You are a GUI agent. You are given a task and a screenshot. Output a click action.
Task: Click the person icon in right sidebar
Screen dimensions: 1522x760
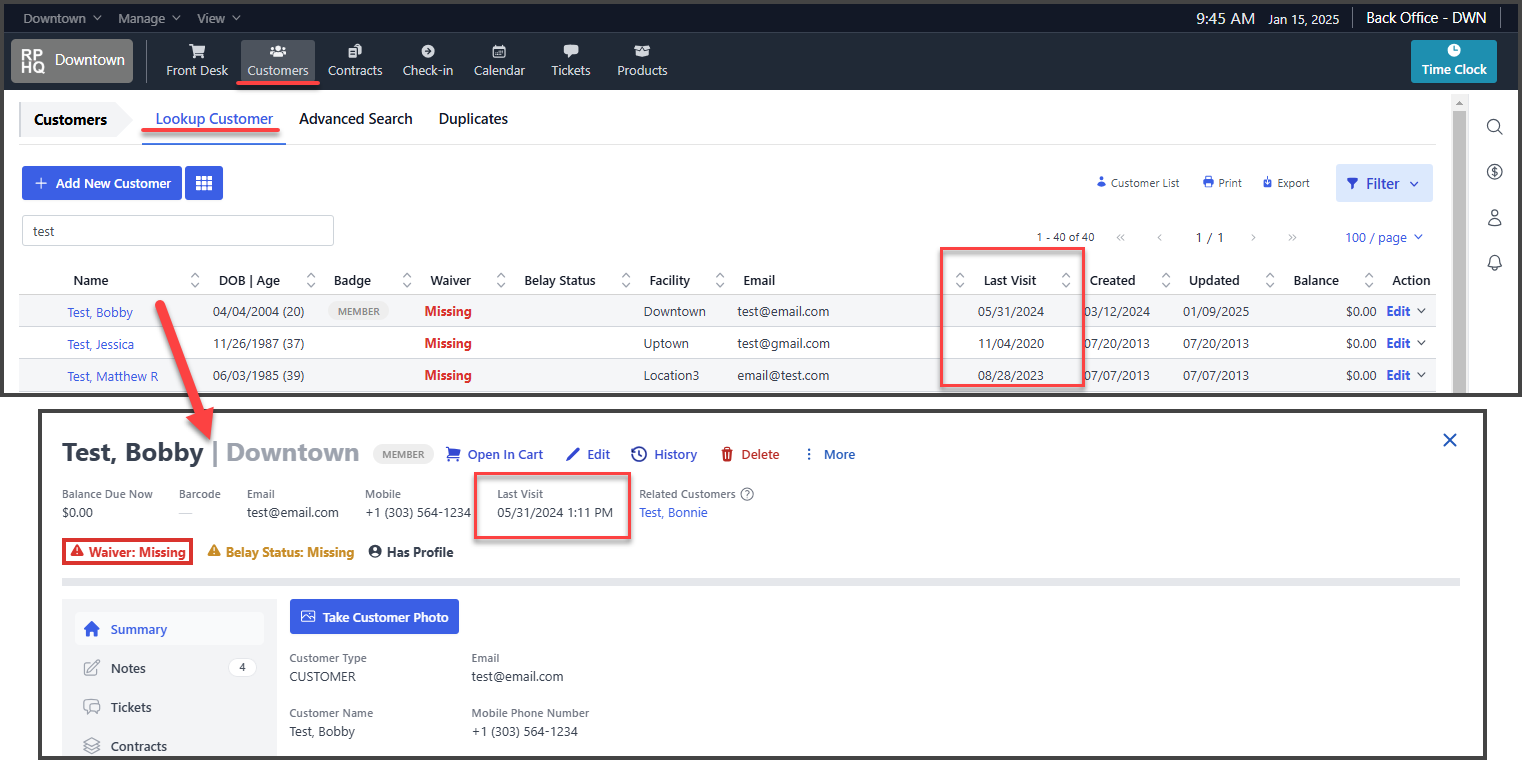[1494, 217]
